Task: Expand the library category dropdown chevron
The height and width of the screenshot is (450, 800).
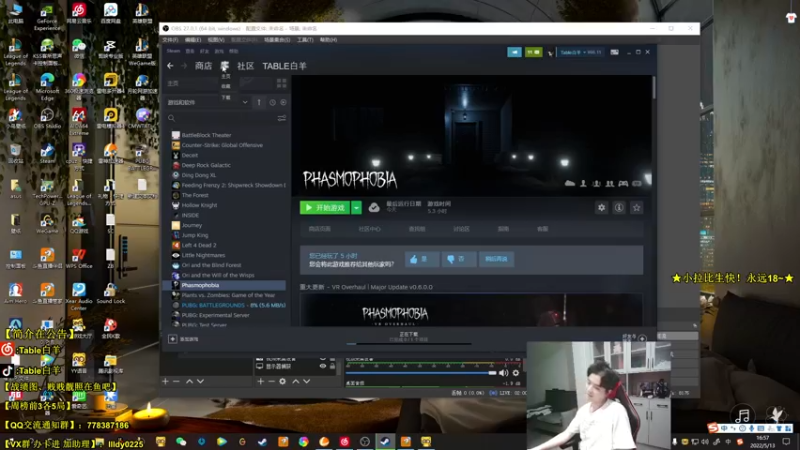Action: 245,103
